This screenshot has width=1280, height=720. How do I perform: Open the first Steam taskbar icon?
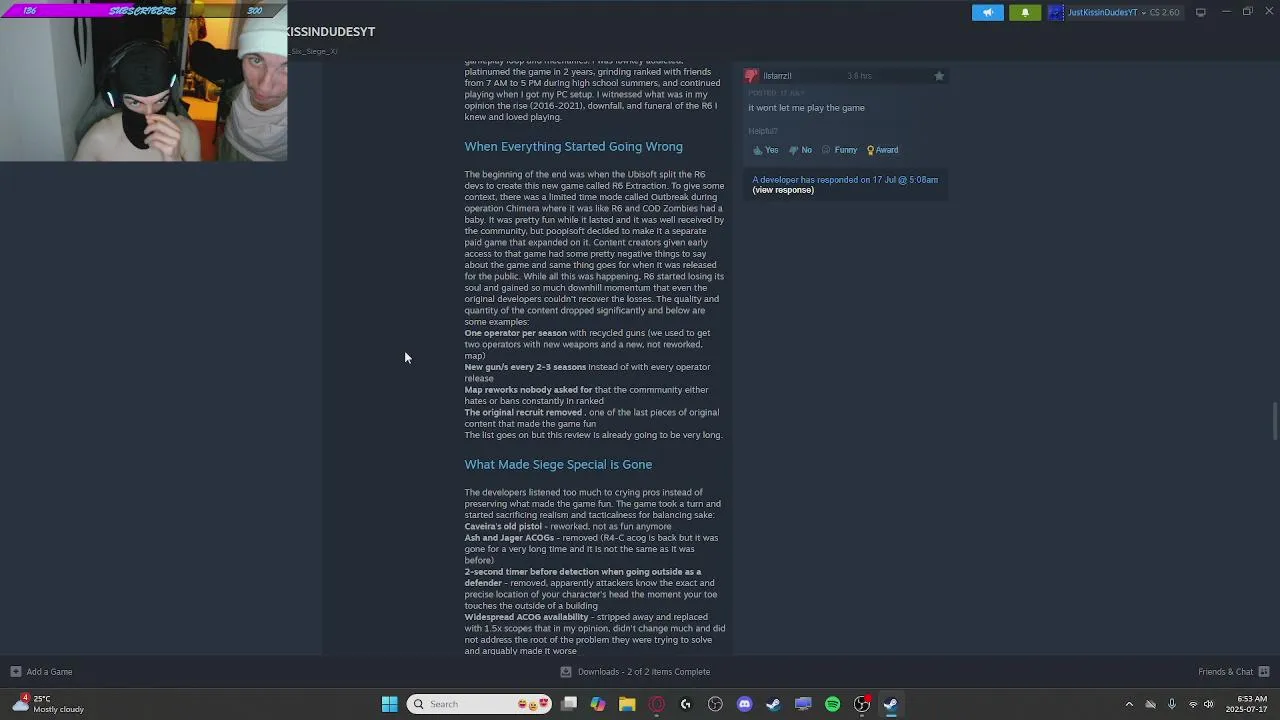tap(773, 704)
